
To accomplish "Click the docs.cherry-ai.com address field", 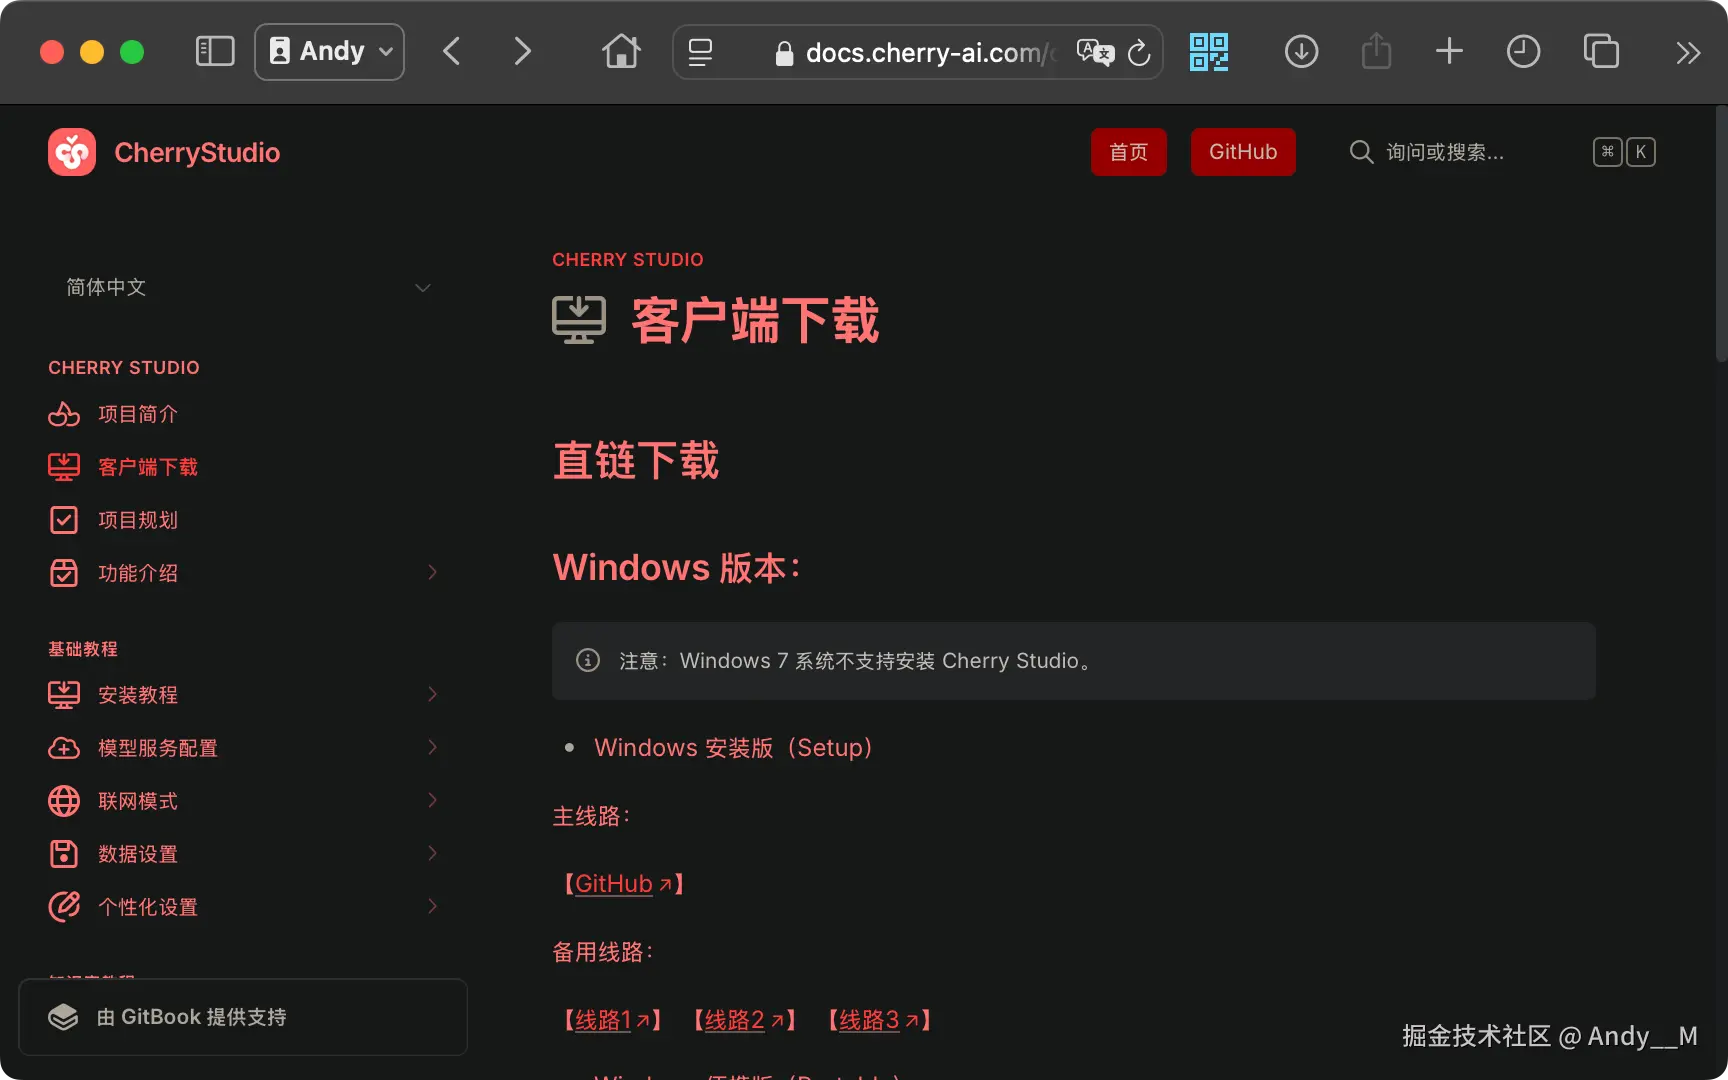I will pyautogui.click(x=918, y=52).
